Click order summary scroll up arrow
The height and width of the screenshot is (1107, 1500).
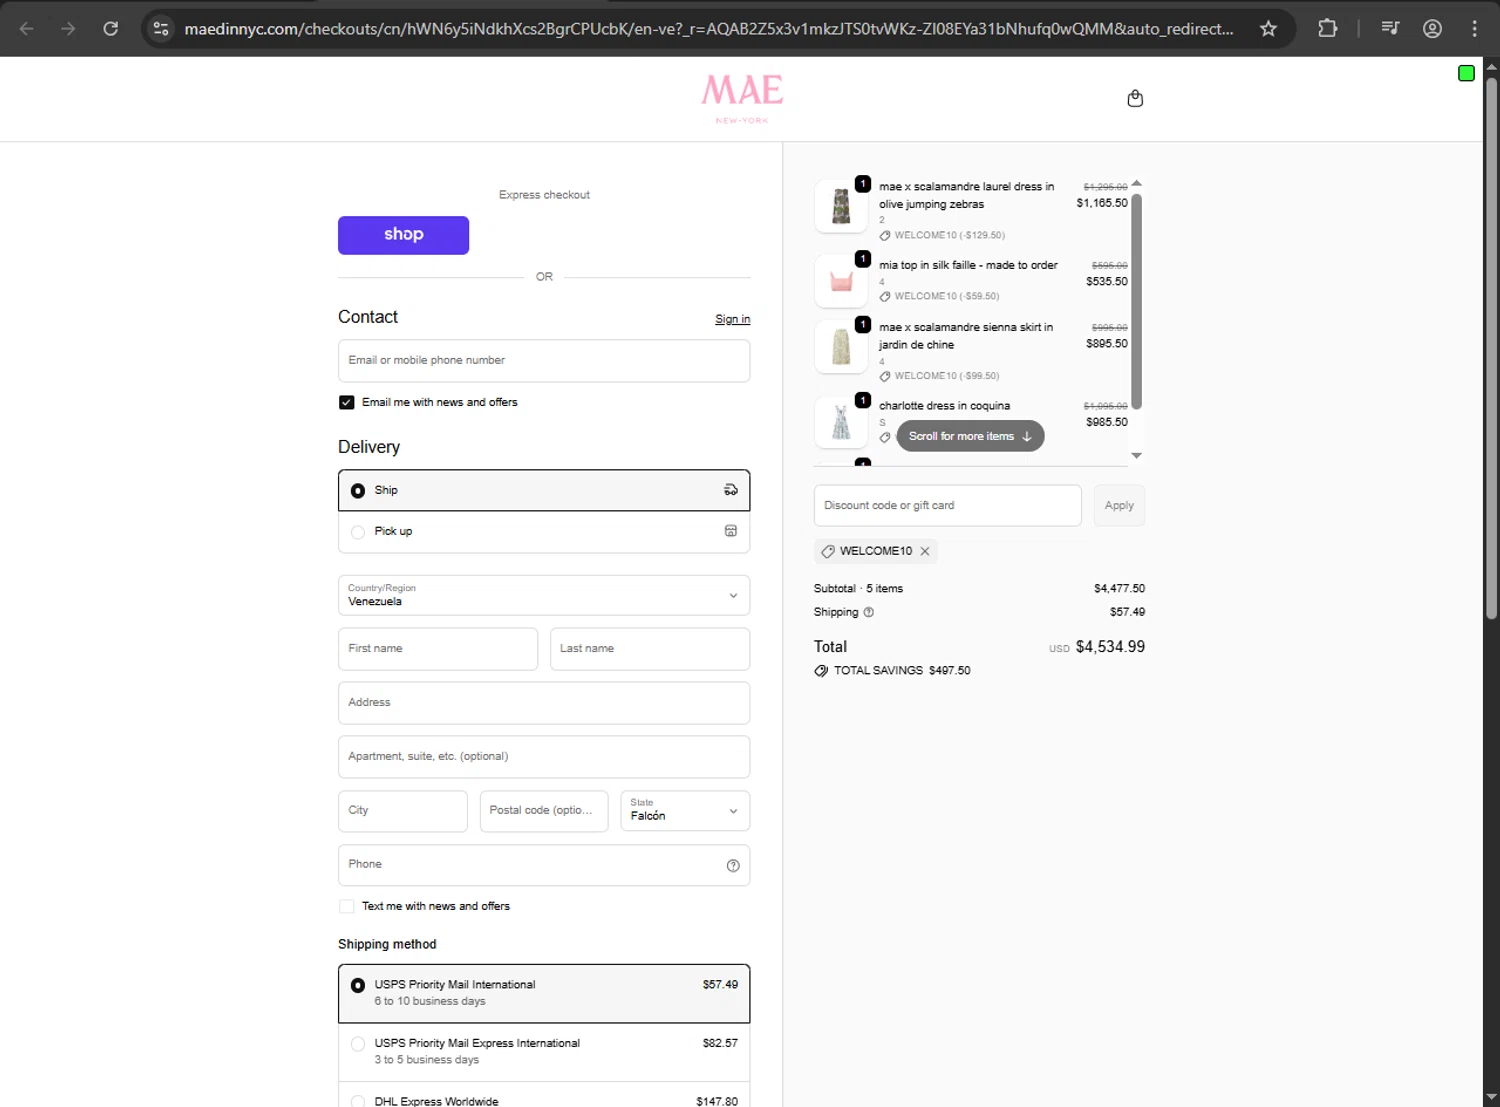coord(1136,184)
